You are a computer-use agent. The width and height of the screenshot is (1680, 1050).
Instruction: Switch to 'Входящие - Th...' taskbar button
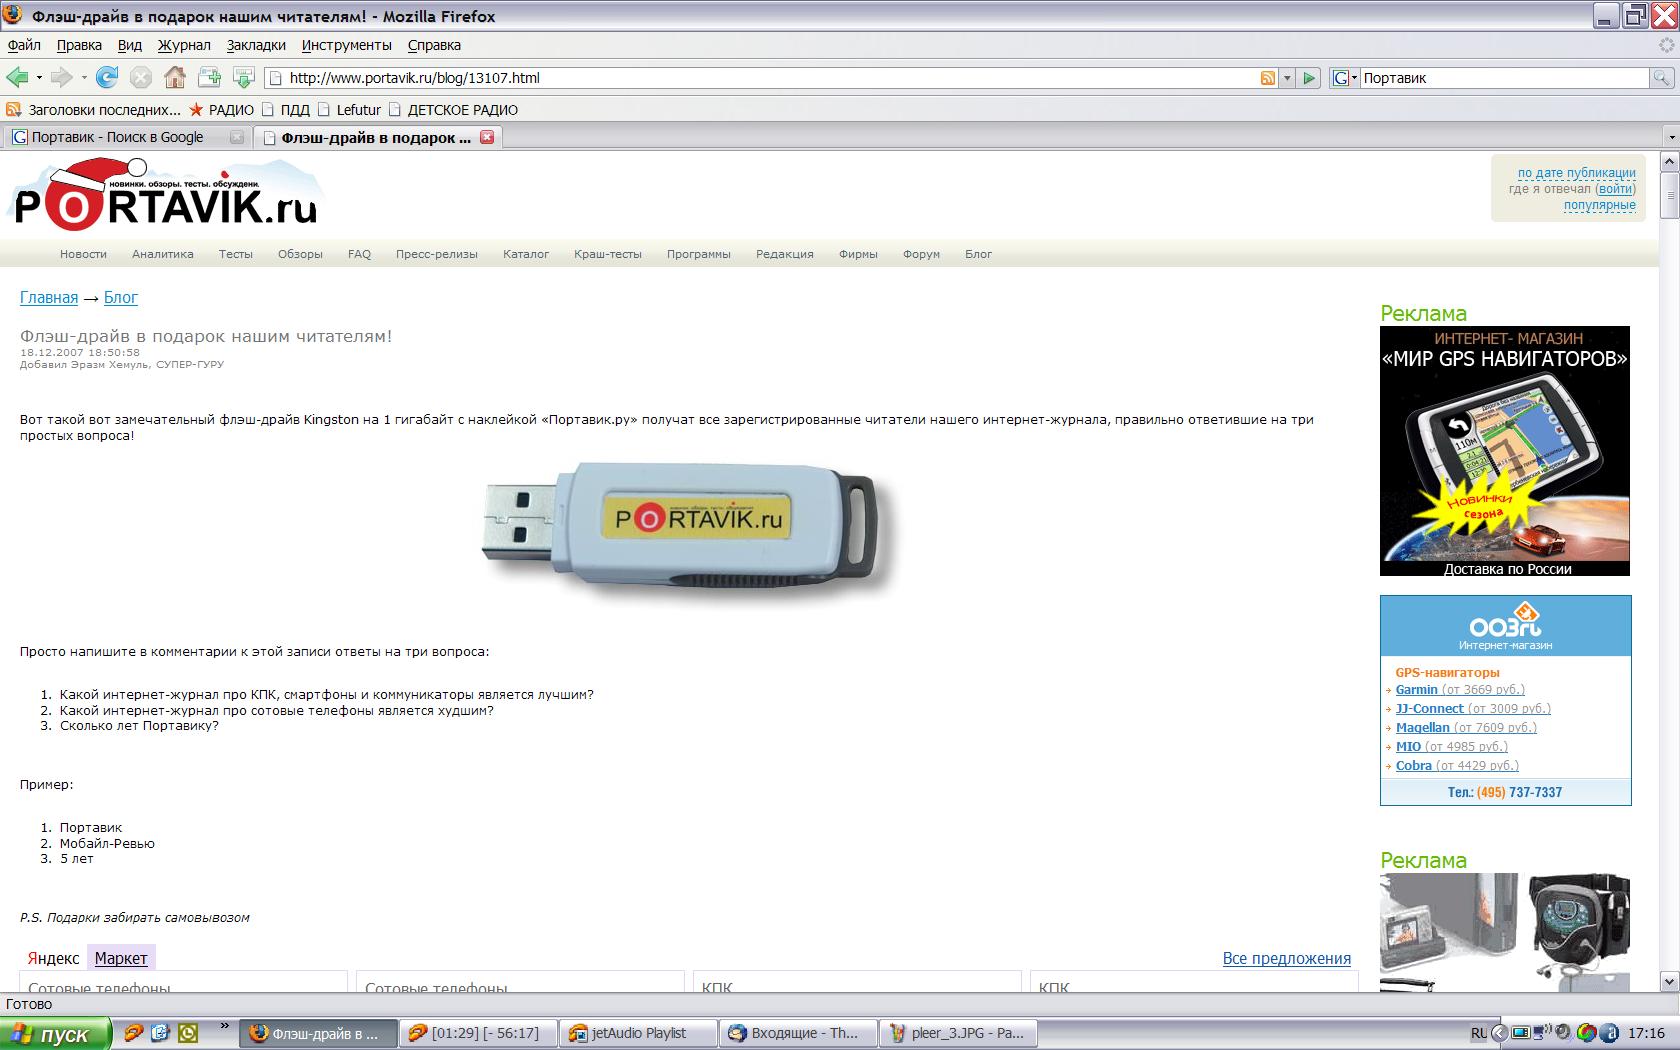tap(797, 1033)
